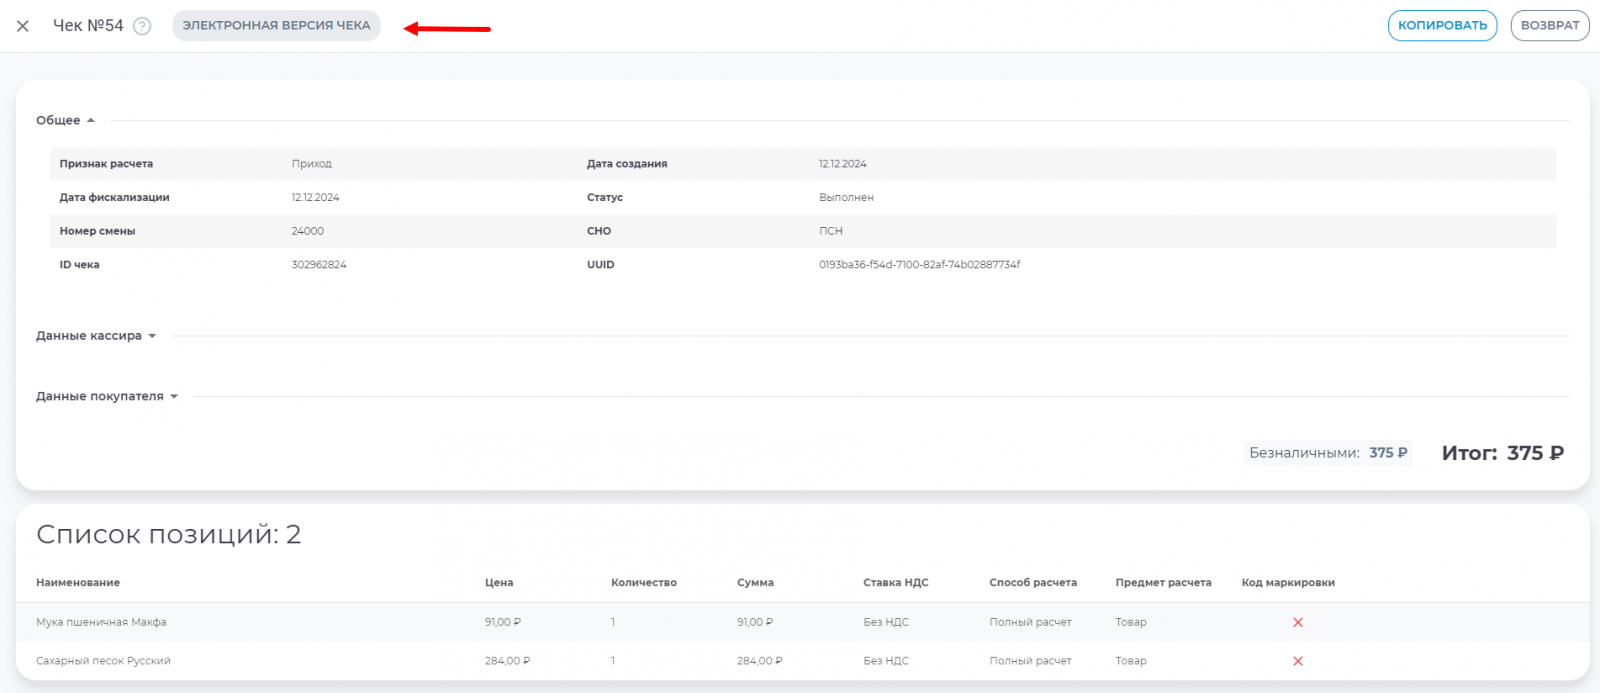Click the Копировать button
The image size is (1600, 693).
(1441, 26)
